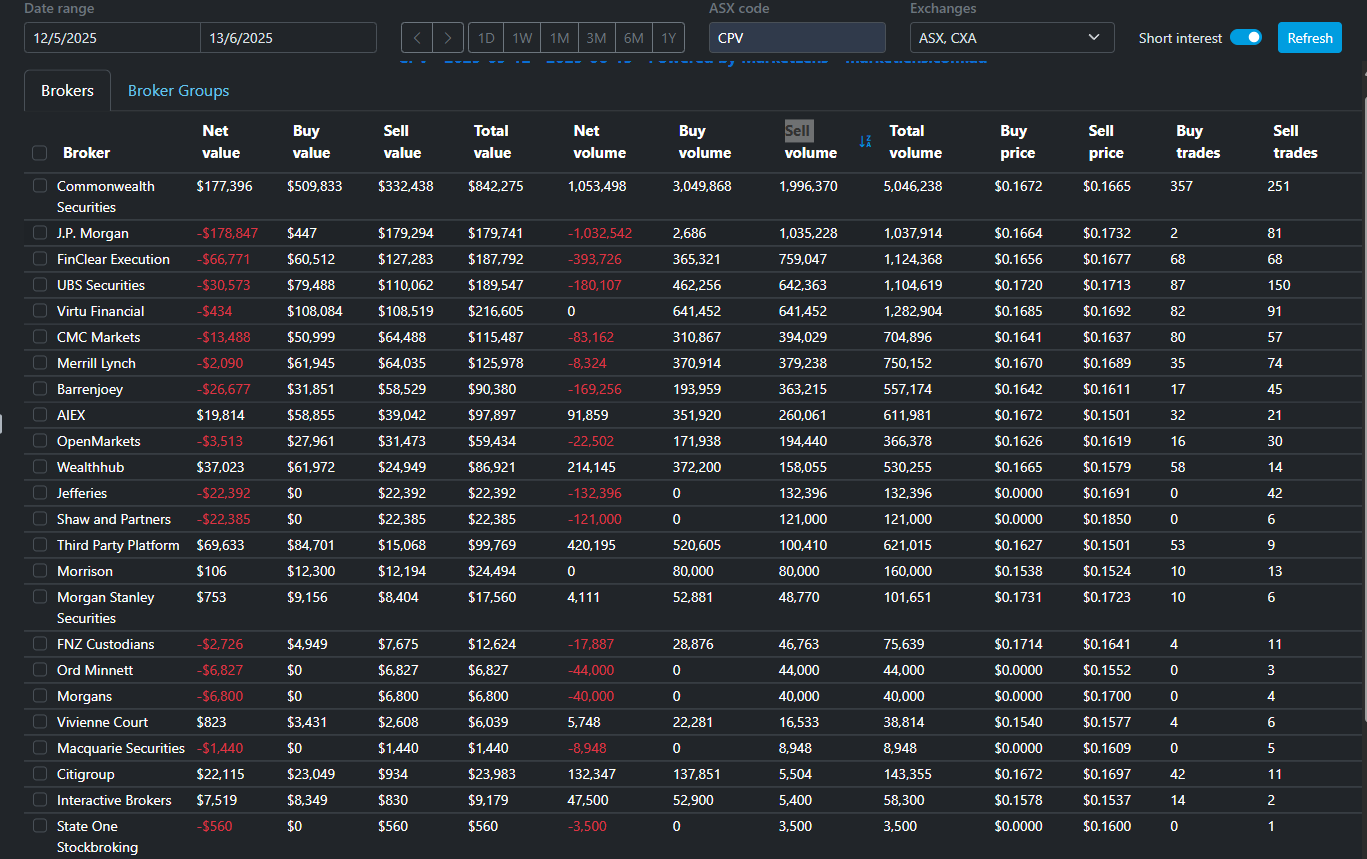
Task: Sort by Net volume column header
Action: (x=599, y=142)
